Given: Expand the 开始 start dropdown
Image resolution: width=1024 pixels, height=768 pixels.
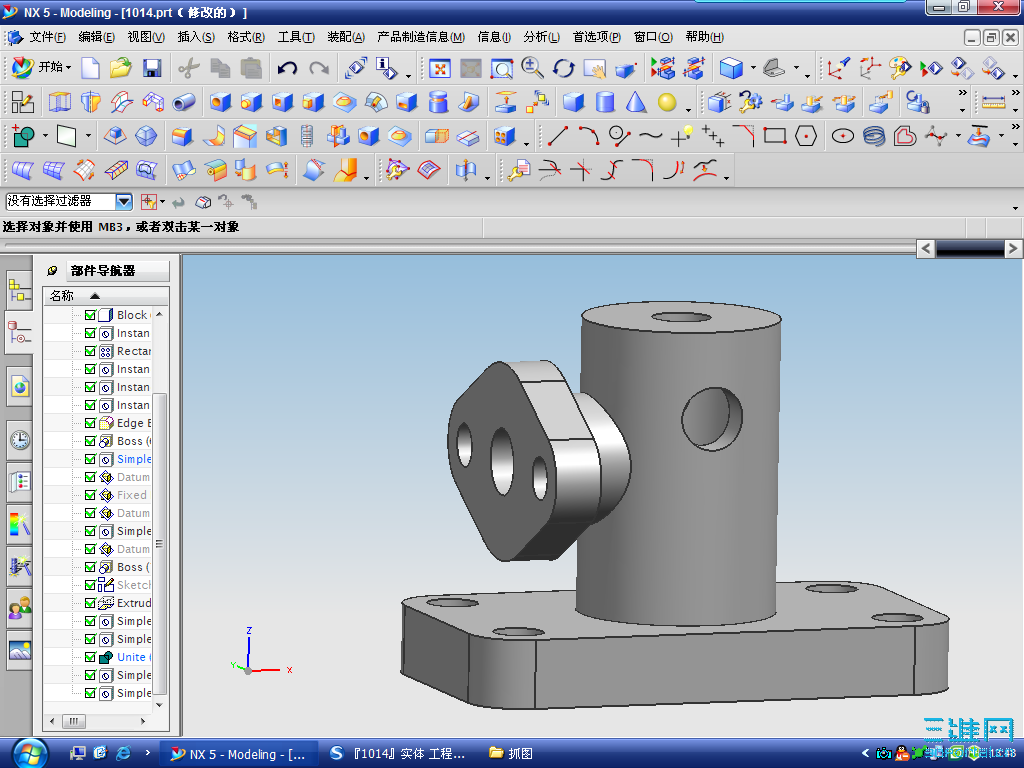Looking at the screenshot, I should [x=68, y=67].
